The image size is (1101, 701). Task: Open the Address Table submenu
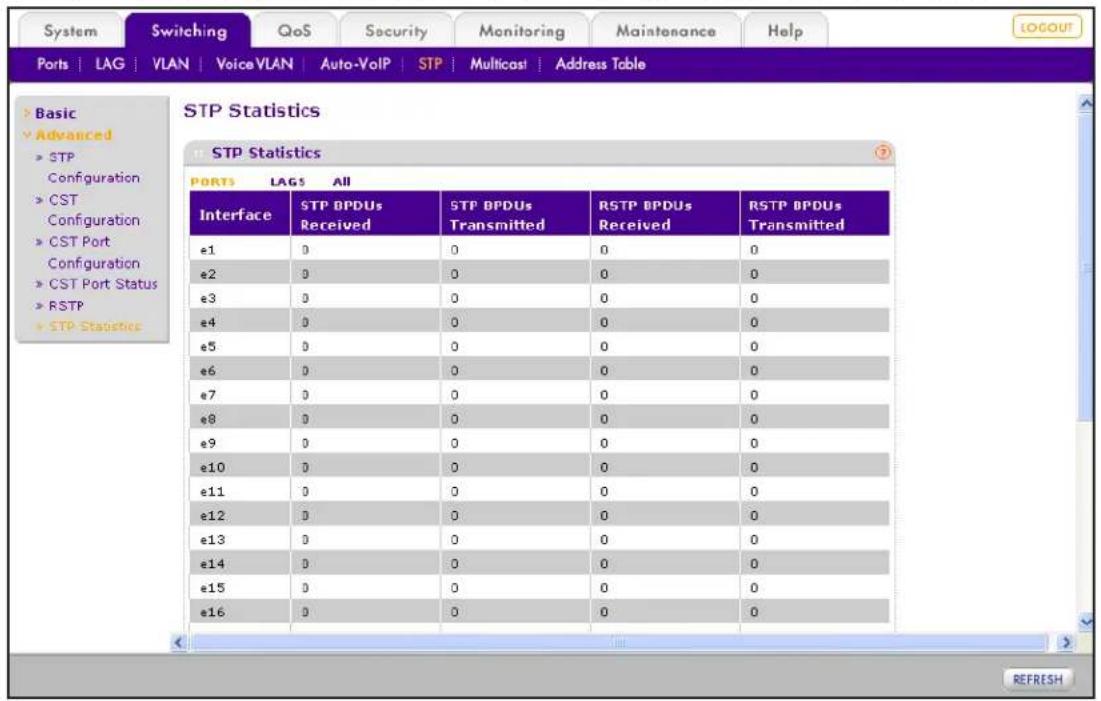click(x=600, y=64)
